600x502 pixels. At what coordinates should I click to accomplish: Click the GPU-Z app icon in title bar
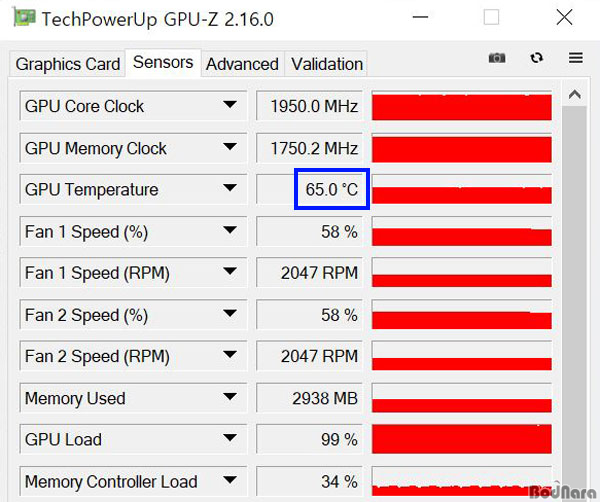point(22,19)
